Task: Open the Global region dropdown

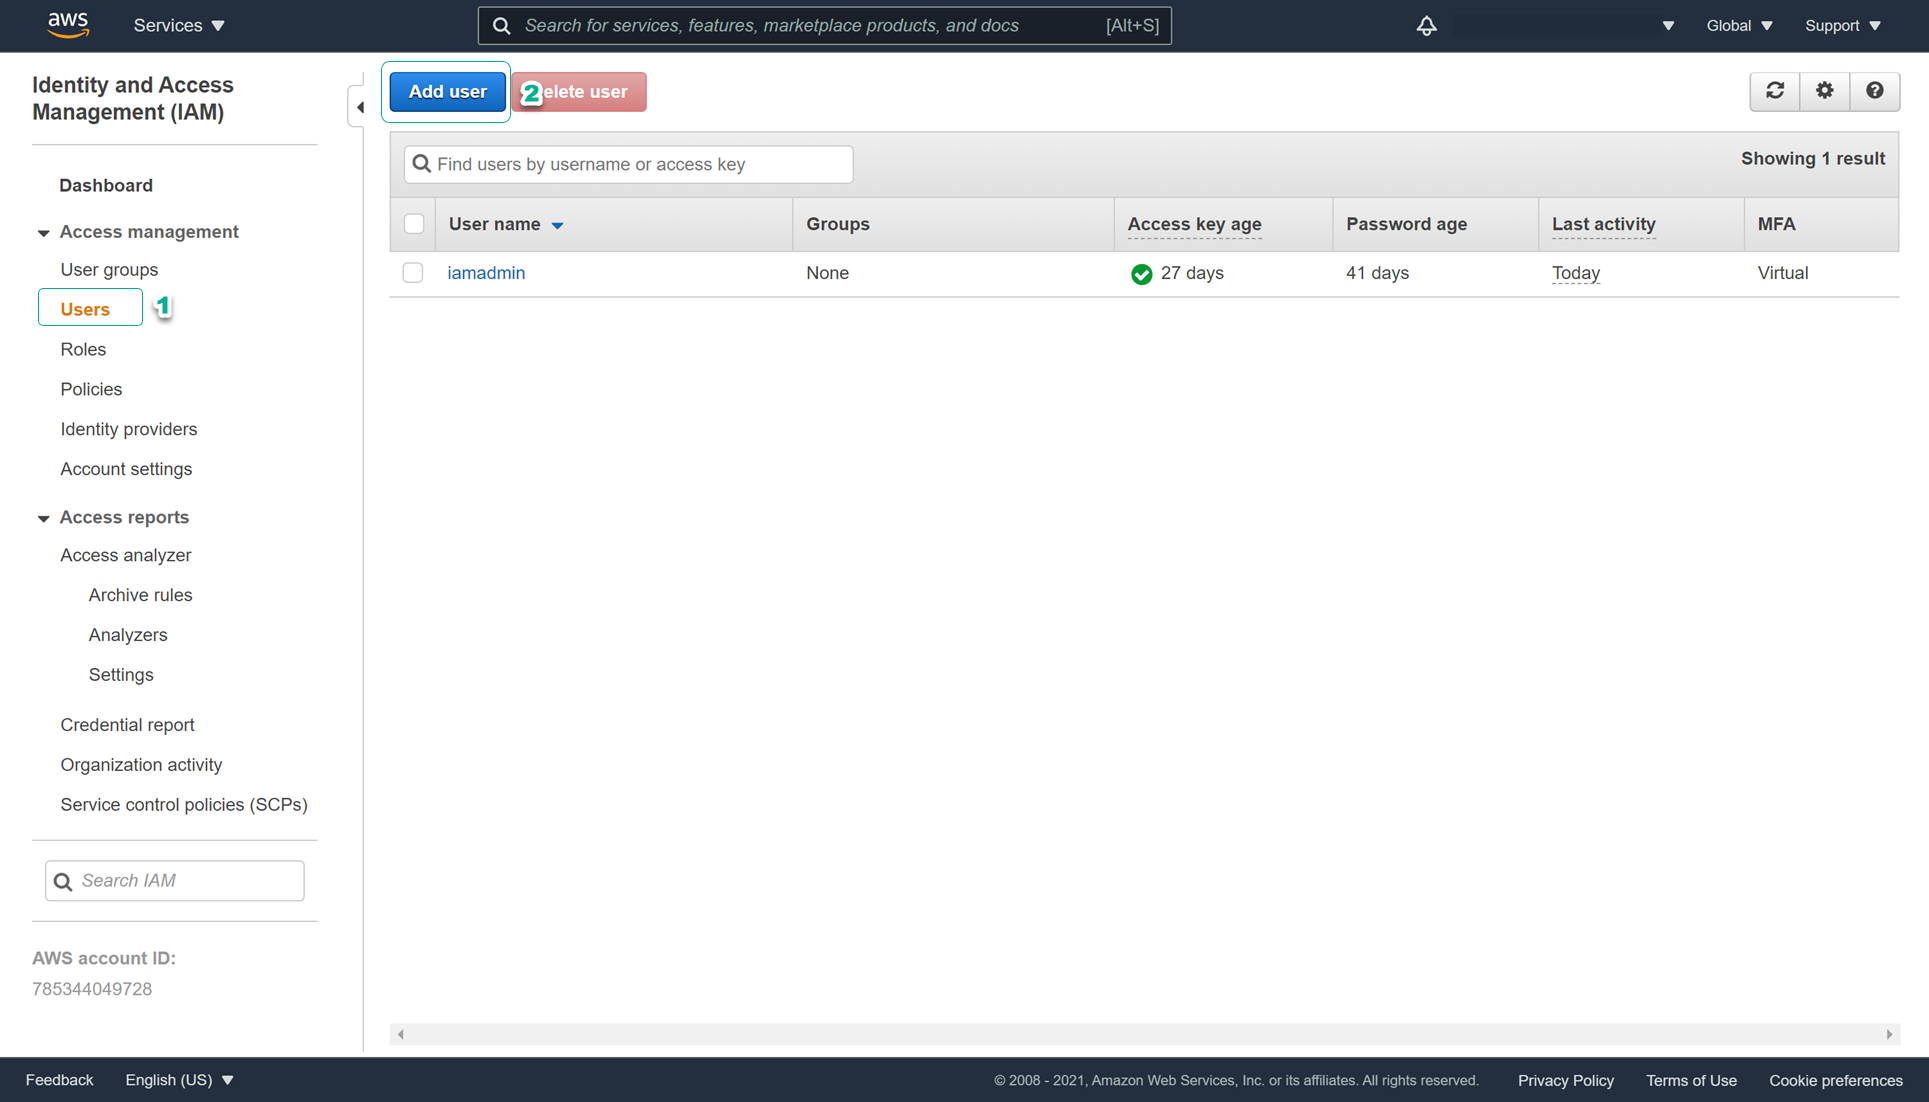Action: (1739, 26)
